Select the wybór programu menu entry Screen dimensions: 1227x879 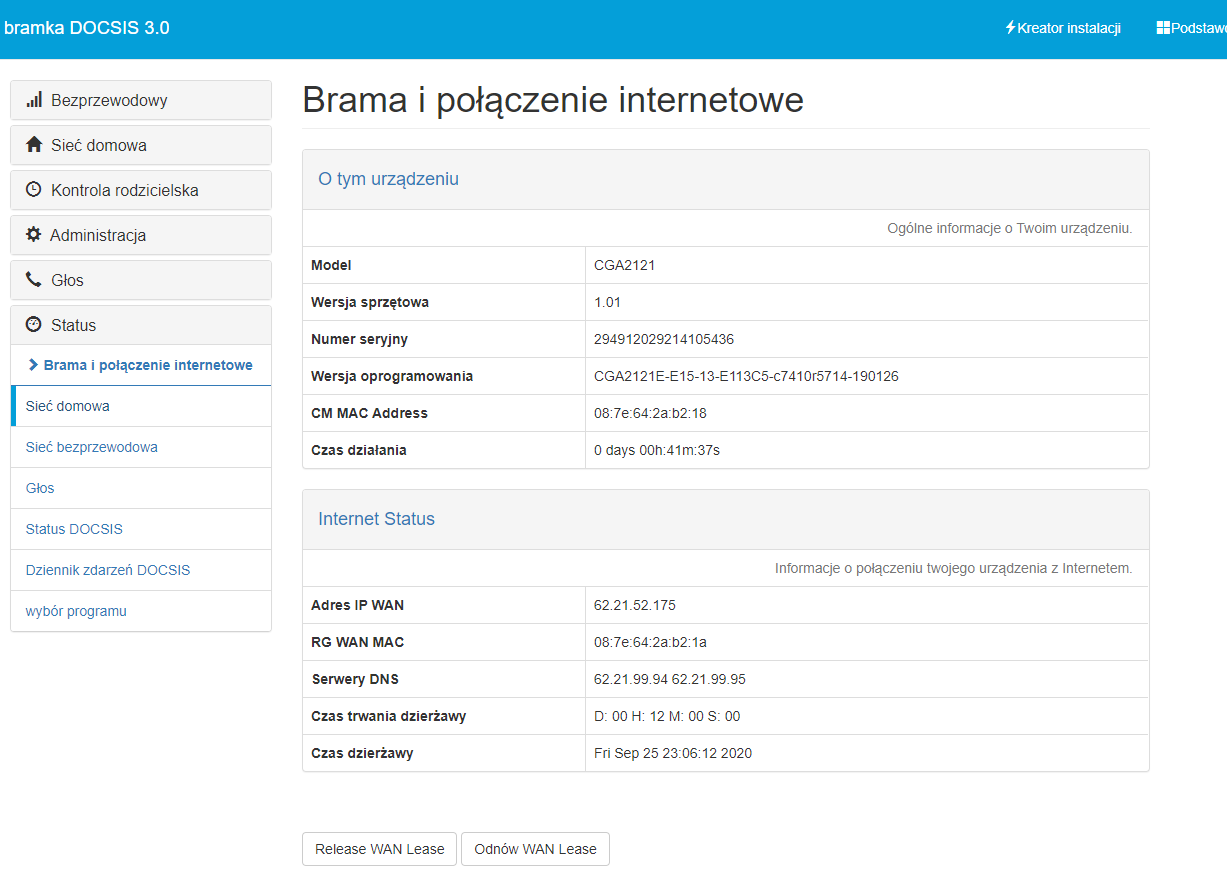point(76,611)
